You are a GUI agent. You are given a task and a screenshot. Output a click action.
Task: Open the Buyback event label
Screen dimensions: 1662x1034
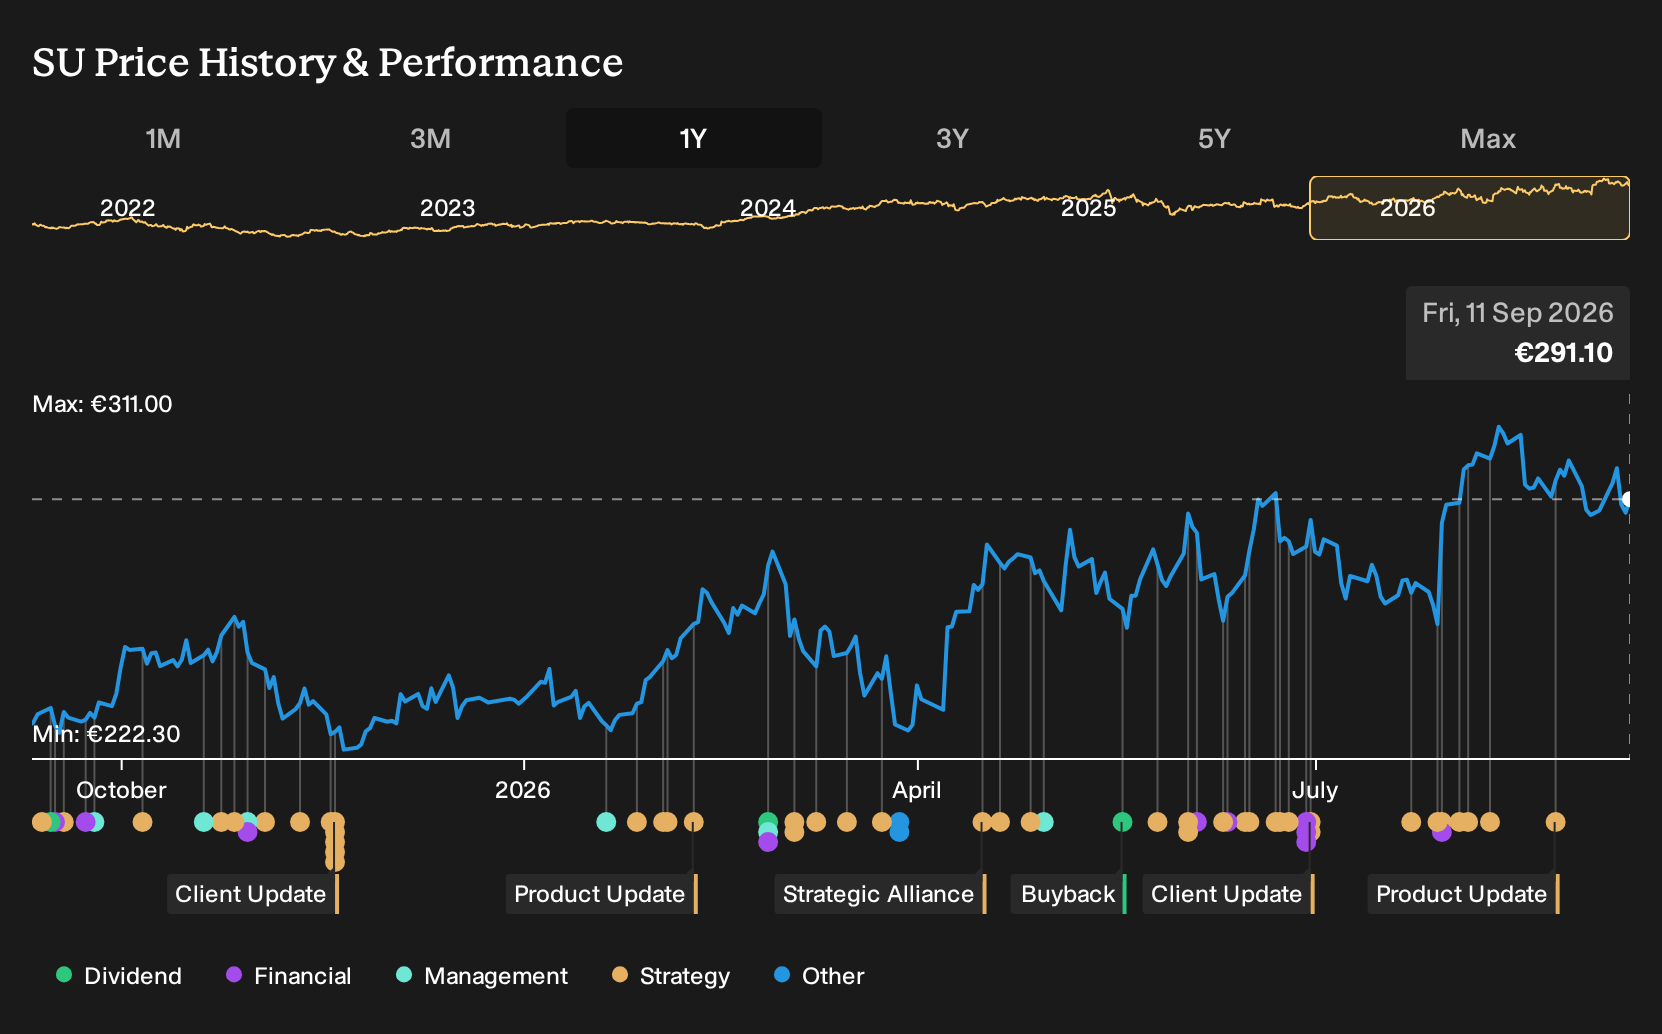[1068, 894]
